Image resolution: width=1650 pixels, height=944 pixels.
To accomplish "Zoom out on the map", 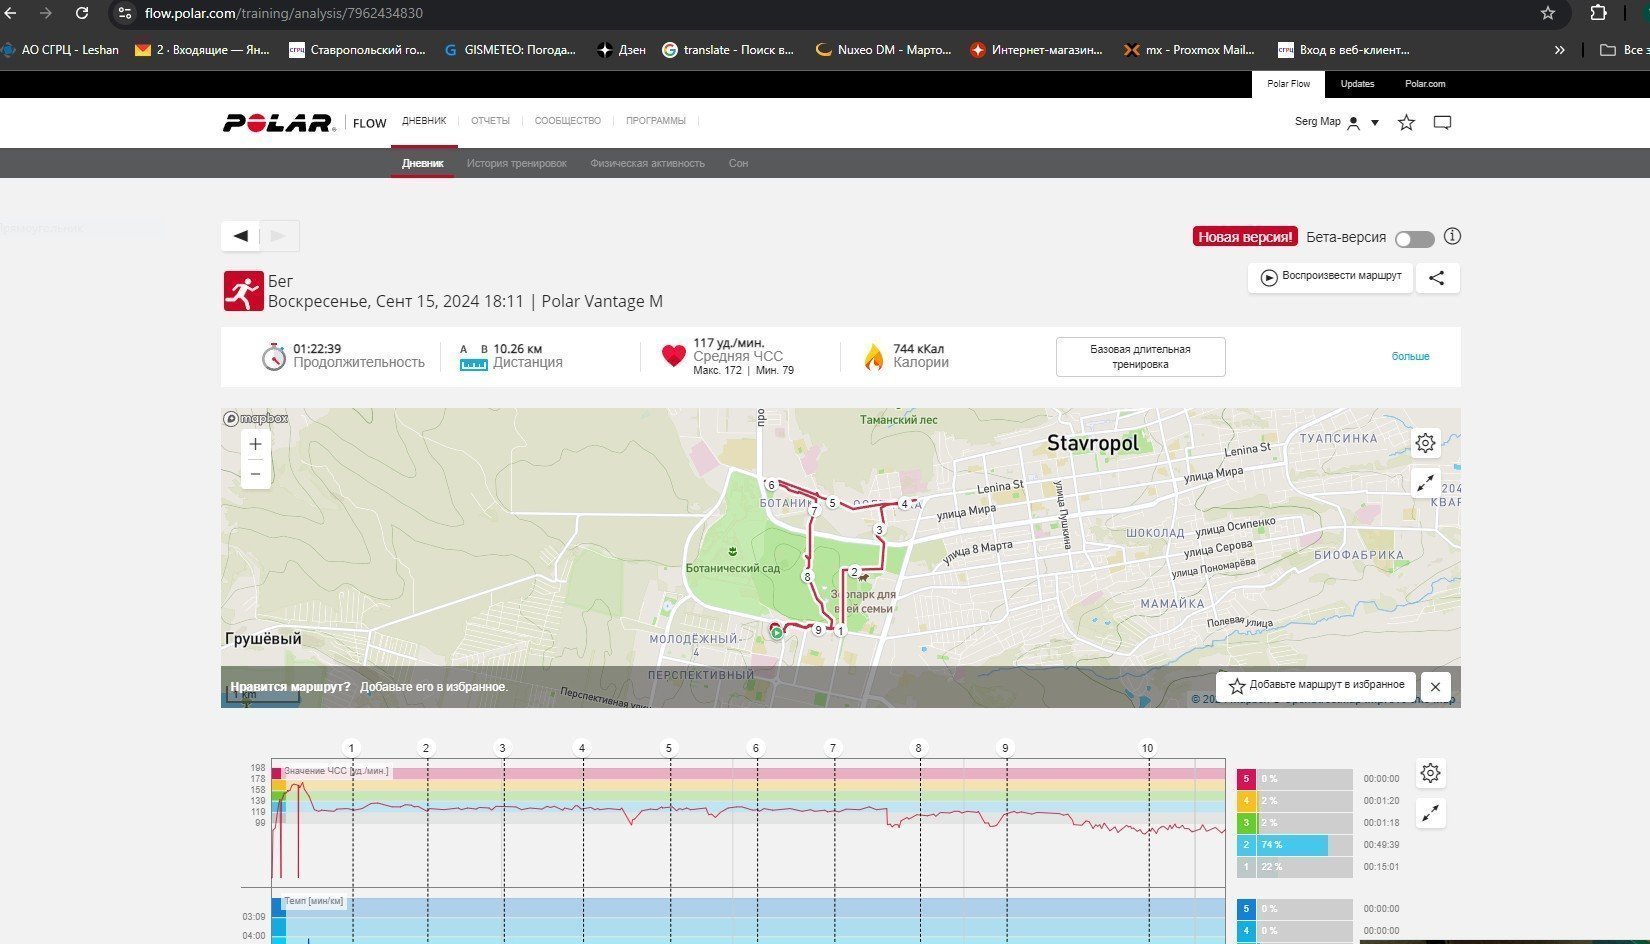I will coord(256,474).
